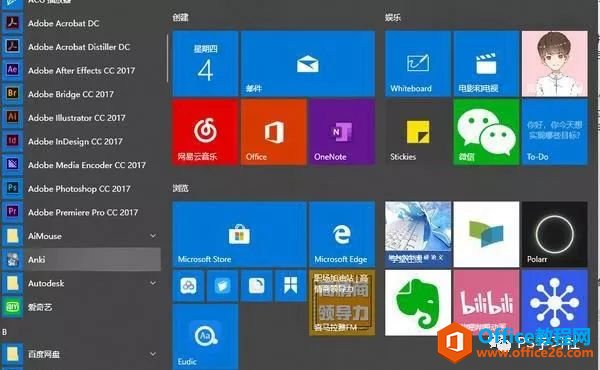Viewport: 600px width, 370px height.
Task: Open the green-blue folded shape tile
Action: 486,234
